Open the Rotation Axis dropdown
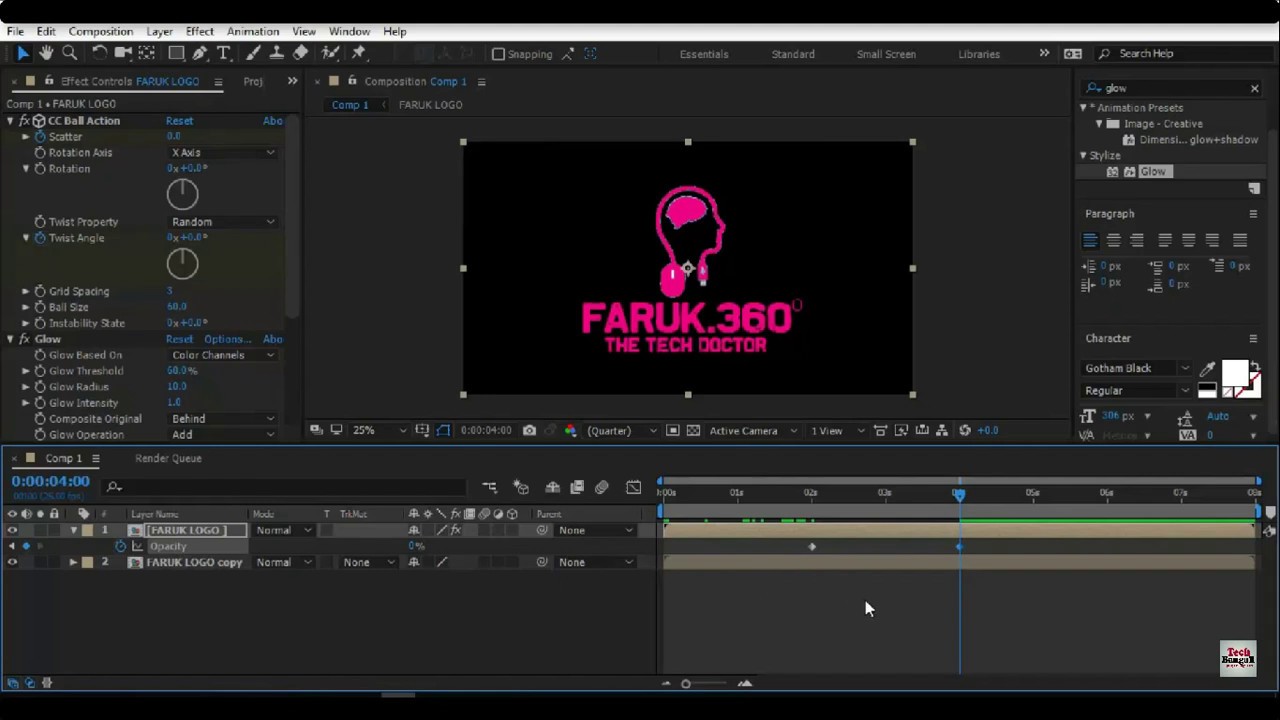Viewport: 1280px width, 720px height. tap(222, 153)
